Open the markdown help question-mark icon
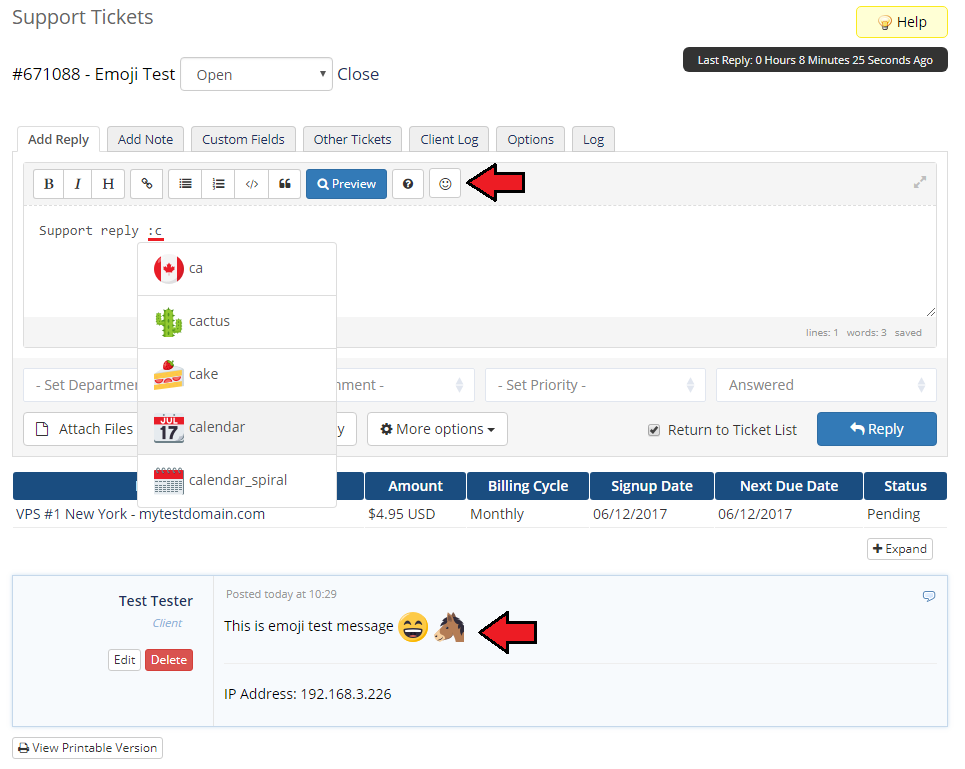This screenshot has height=769, width=965. pos(408,184)
